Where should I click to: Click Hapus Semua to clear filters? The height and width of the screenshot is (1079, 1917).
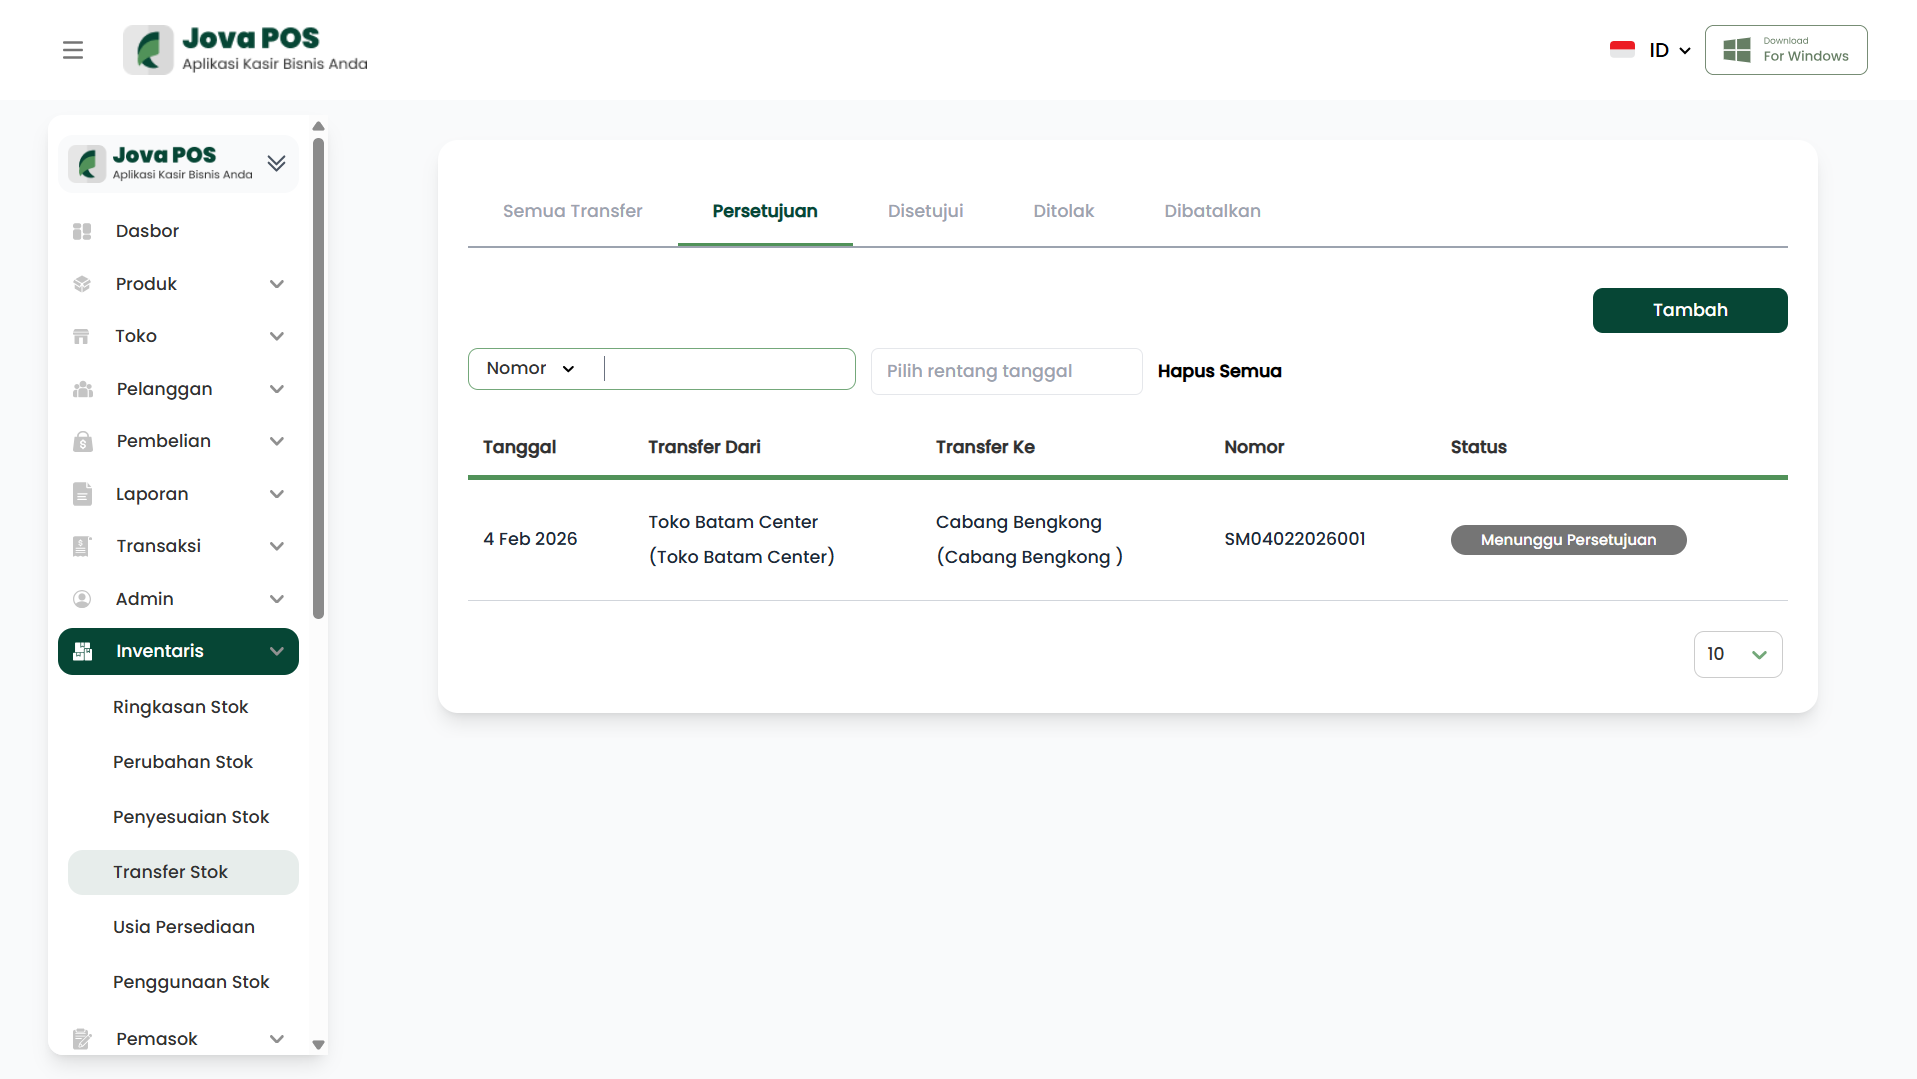[x=1219, y=371]
